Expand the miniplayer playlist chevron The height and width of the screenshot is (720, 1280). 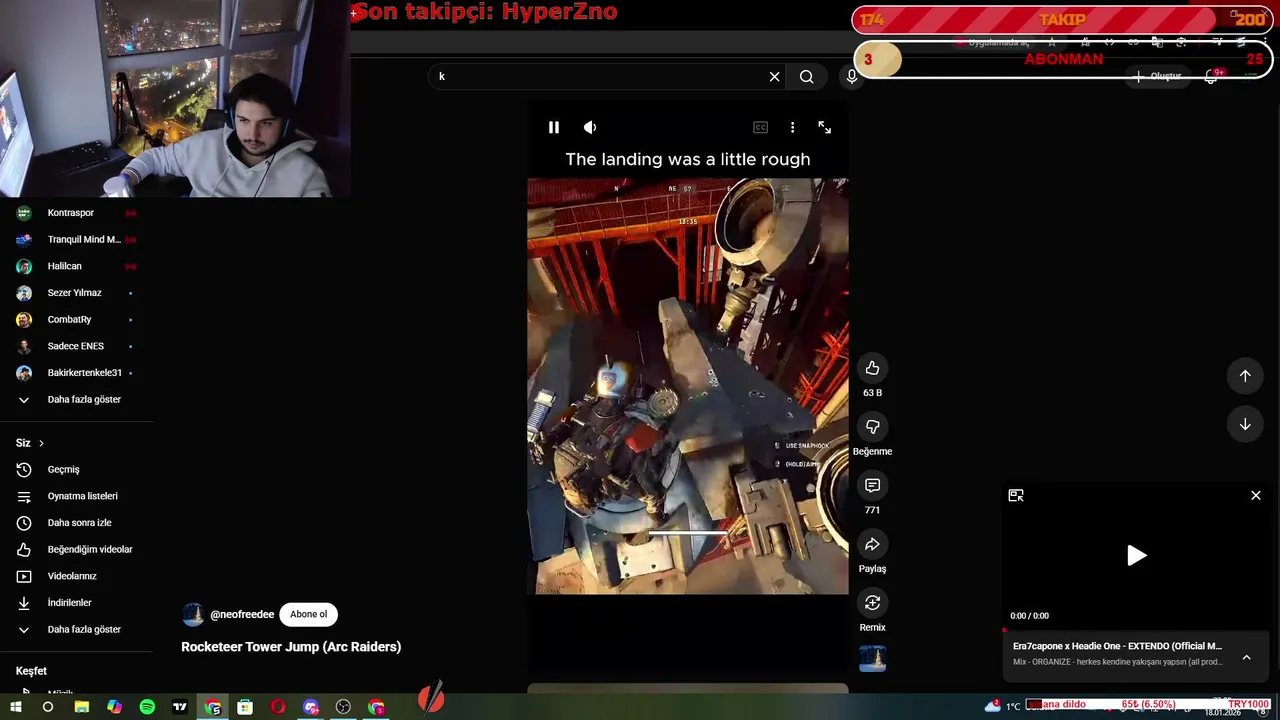(1246, 657)
